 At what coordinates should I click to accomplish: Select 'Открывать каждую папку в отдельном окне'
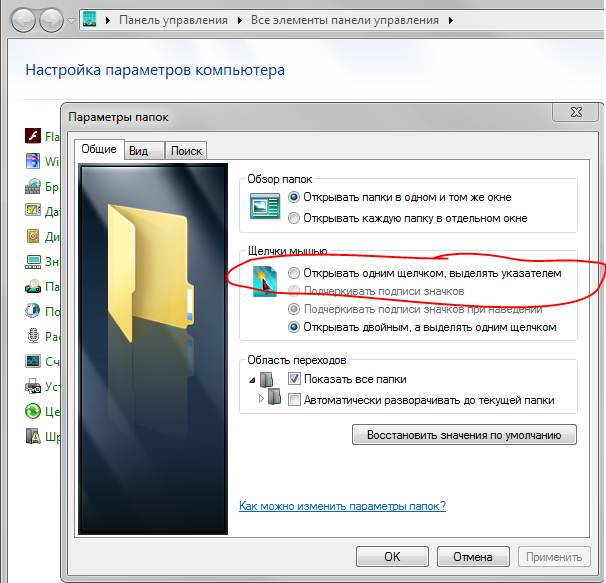[293, 218]
